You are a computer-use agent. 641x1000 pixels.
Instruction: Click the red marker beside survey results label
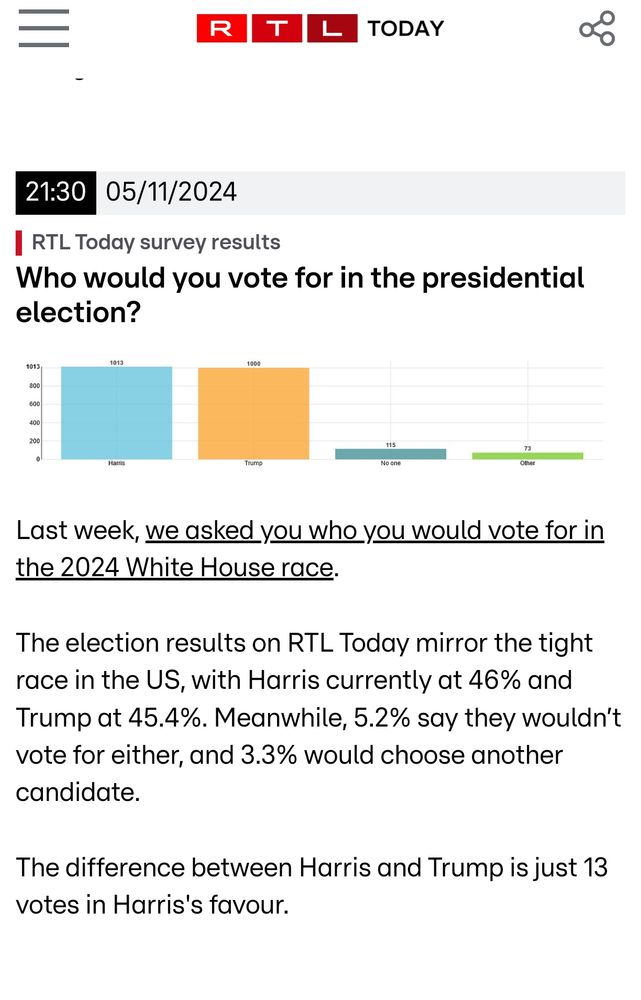click(20, 241)
